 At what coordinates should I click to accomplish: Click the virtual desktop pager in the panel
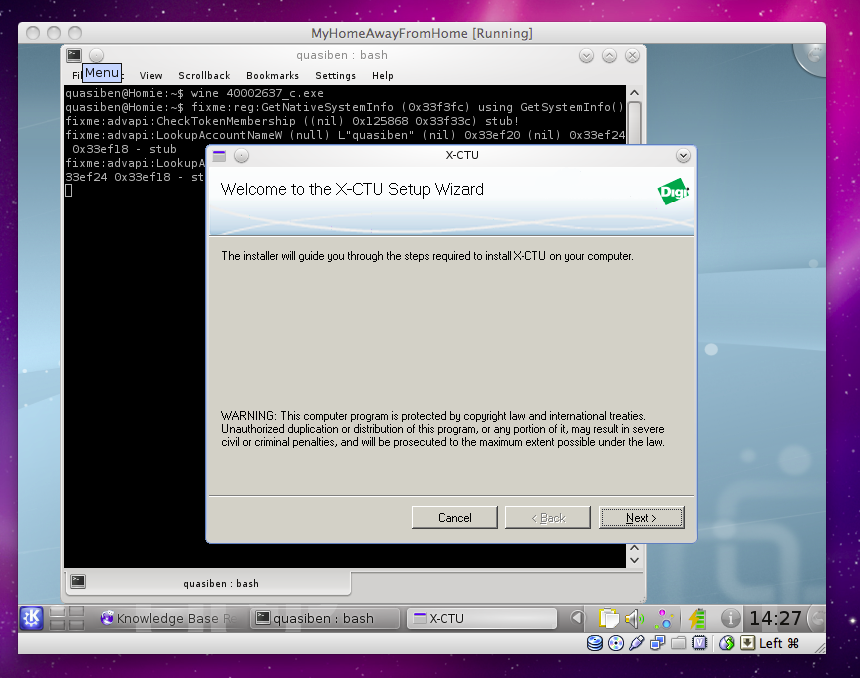click(x=67, y=618)
